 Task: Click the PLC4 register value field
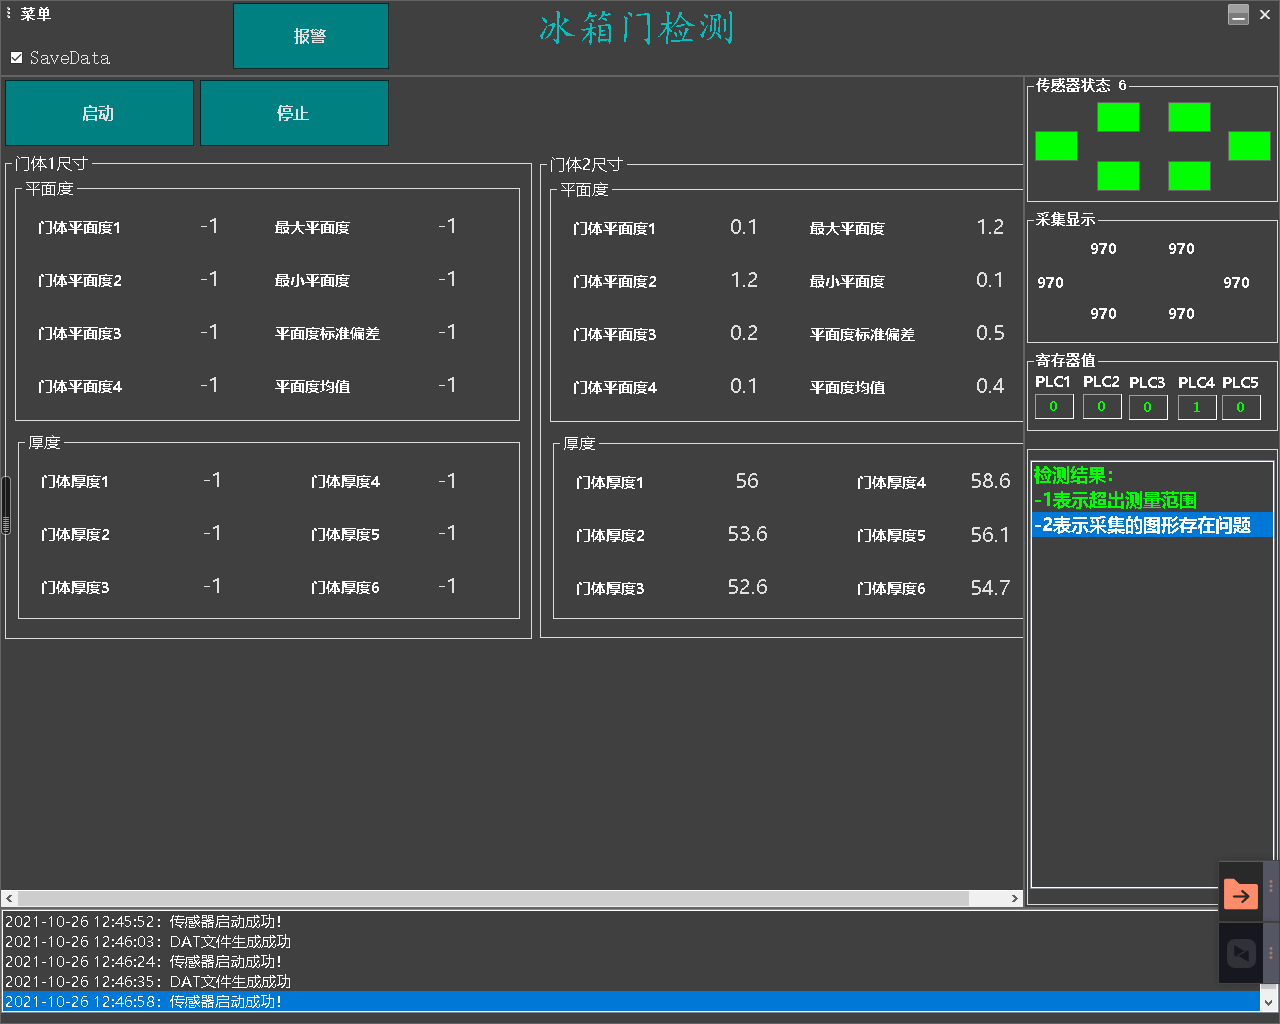pyautogui.click(x=1197, y=407)
